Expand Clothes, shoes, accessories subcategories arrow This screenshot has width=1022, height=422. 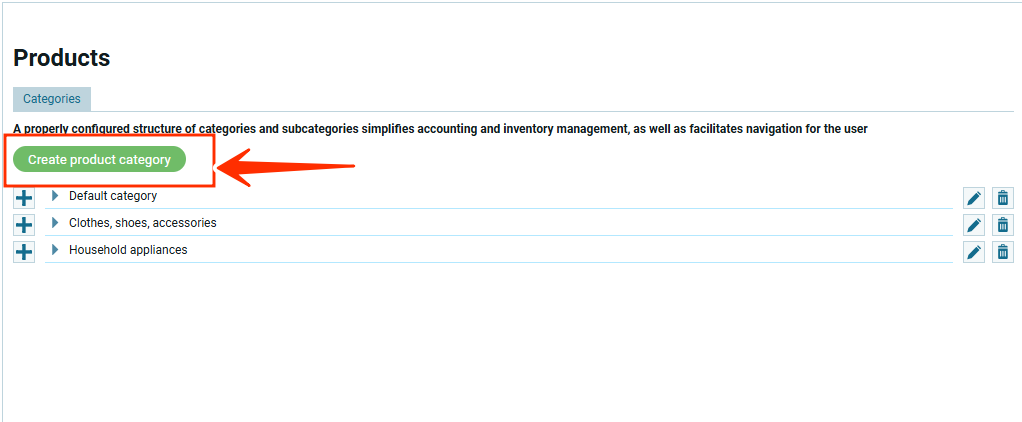coord(55,223)
